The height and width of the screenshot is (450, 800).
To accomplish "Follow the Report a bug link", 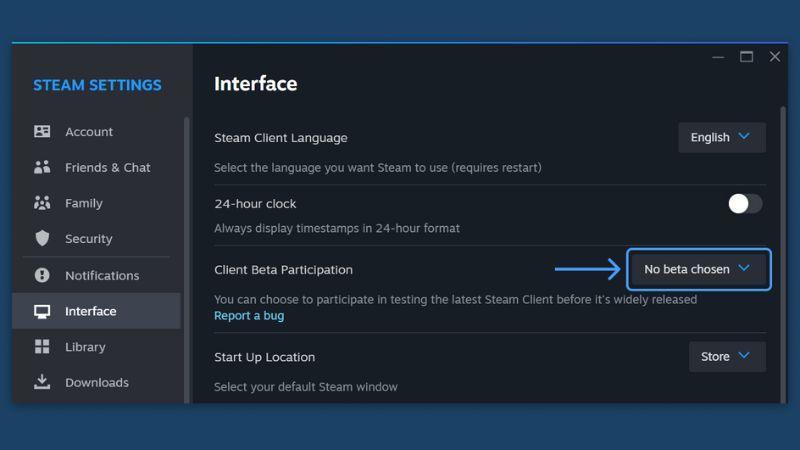I will coord(249,316).
